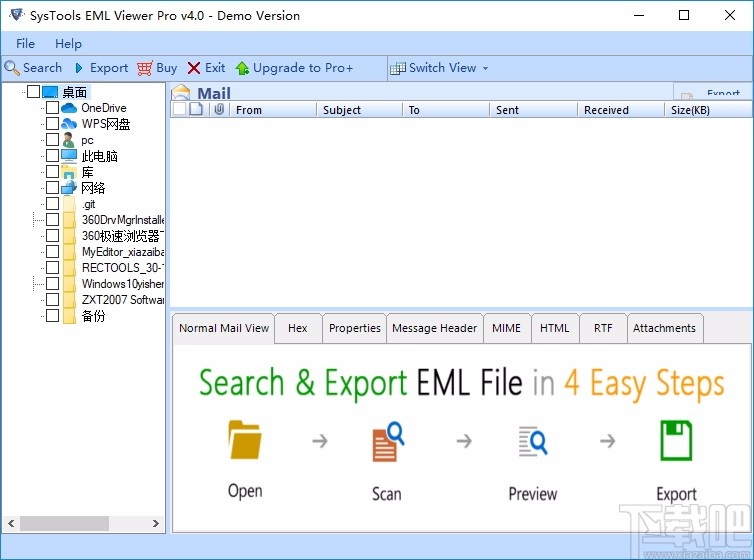Open the File menu

[25, 44]
